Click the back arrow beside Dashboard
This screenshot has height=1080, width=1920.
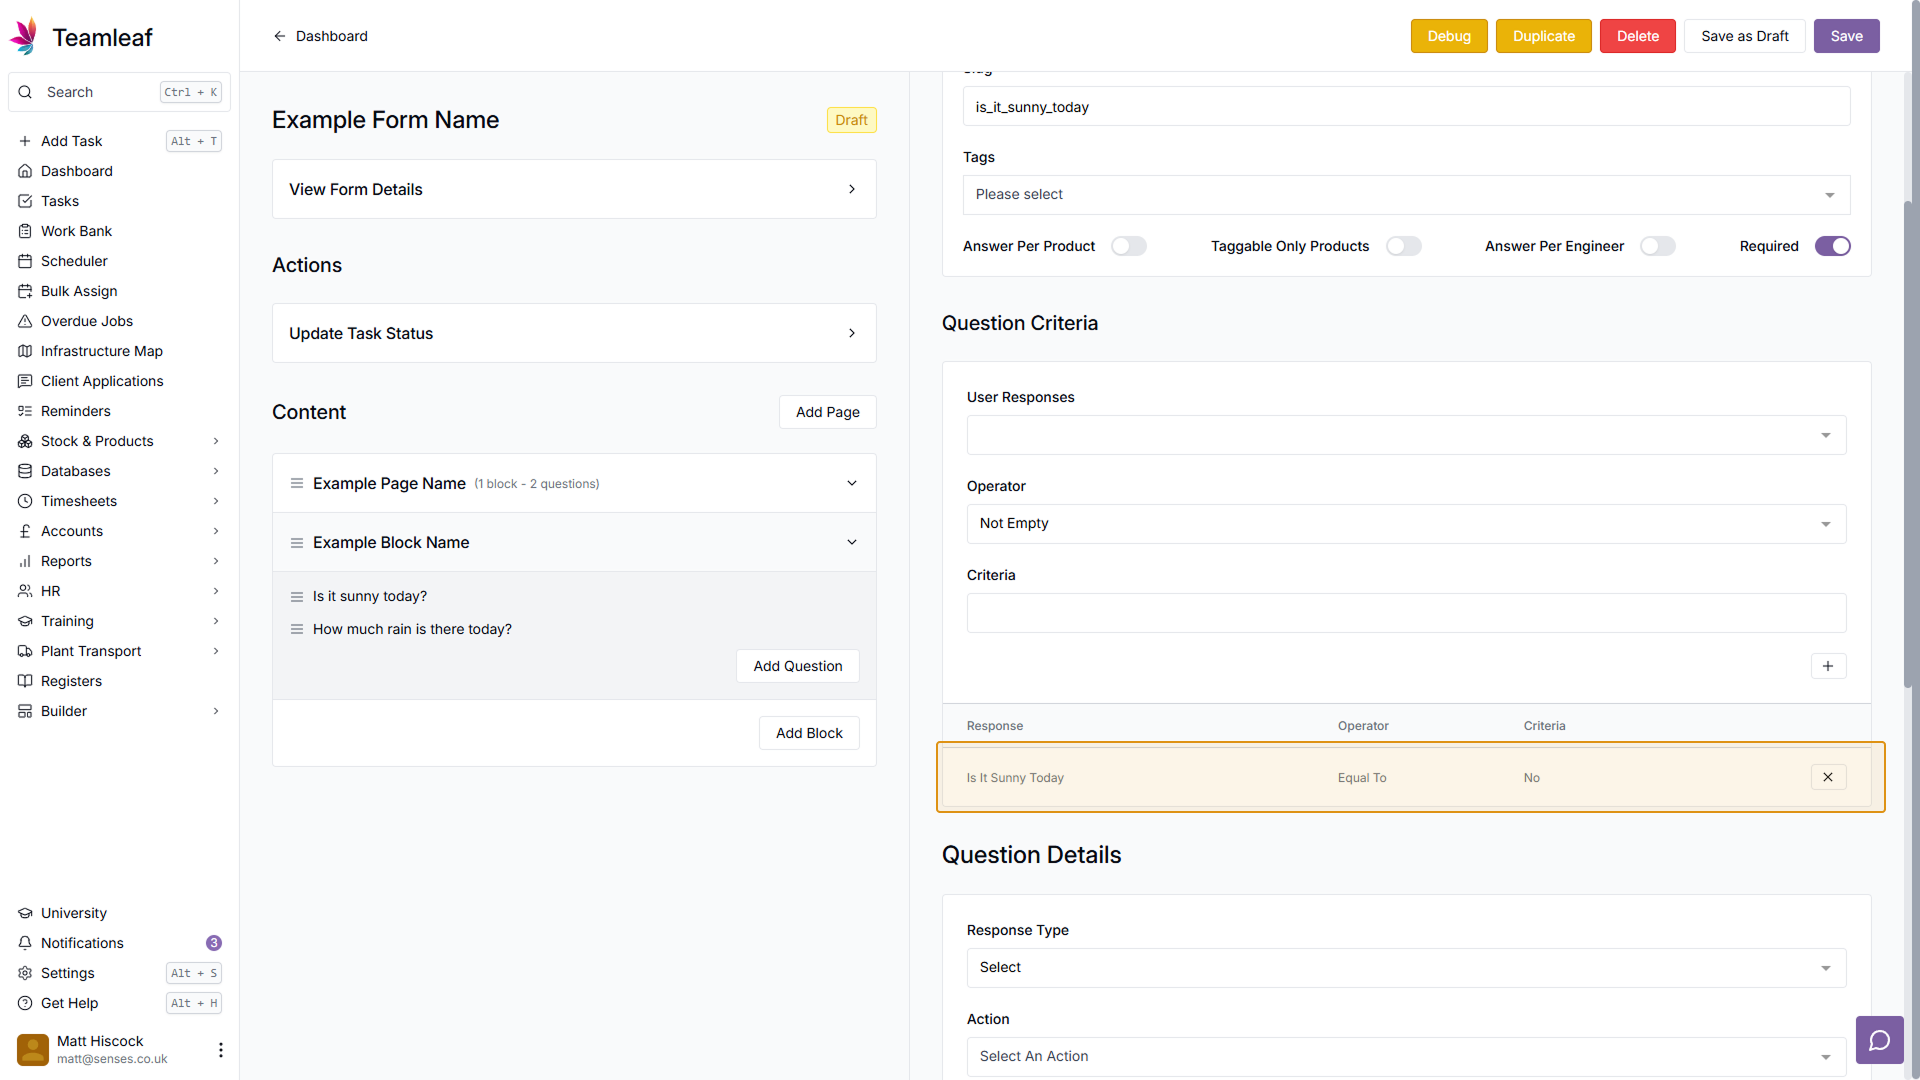(x=280, y=36)
